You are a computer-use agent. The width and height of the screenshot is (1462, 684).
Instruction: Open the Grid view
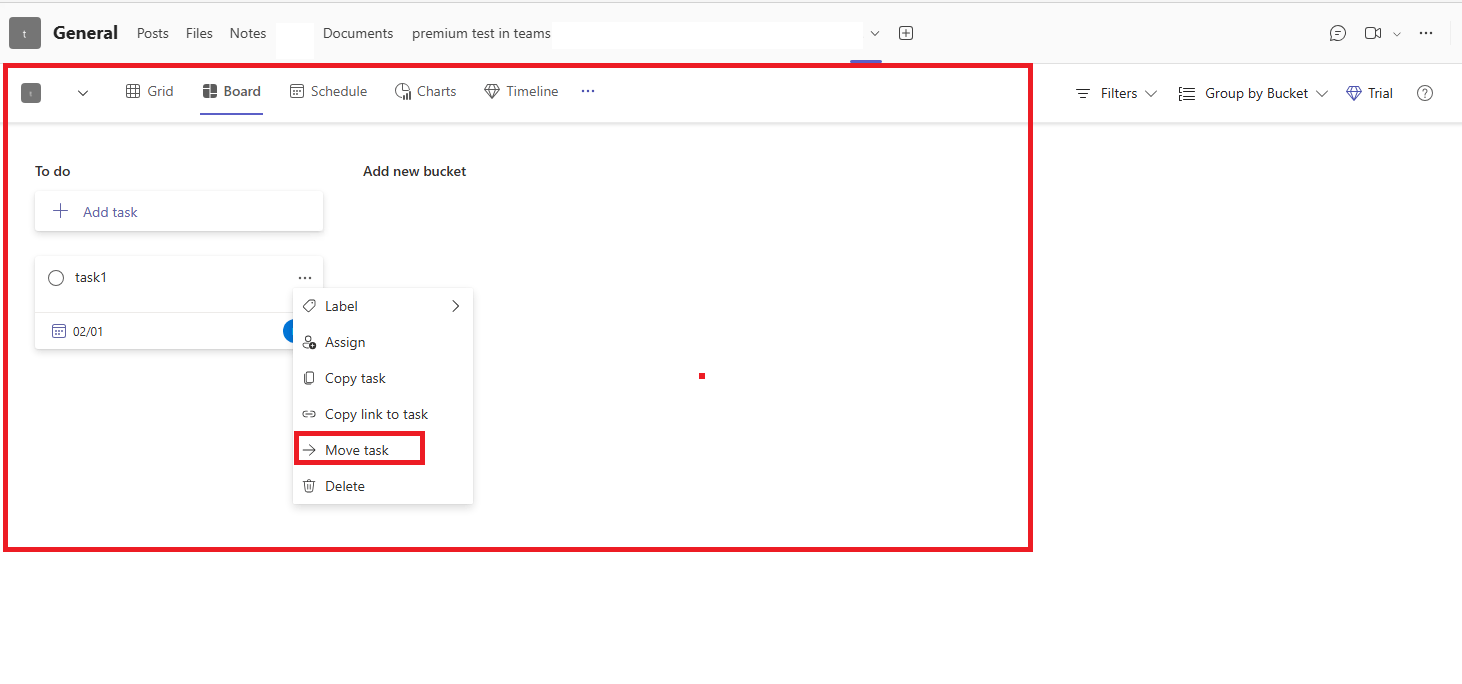[149, 91]
